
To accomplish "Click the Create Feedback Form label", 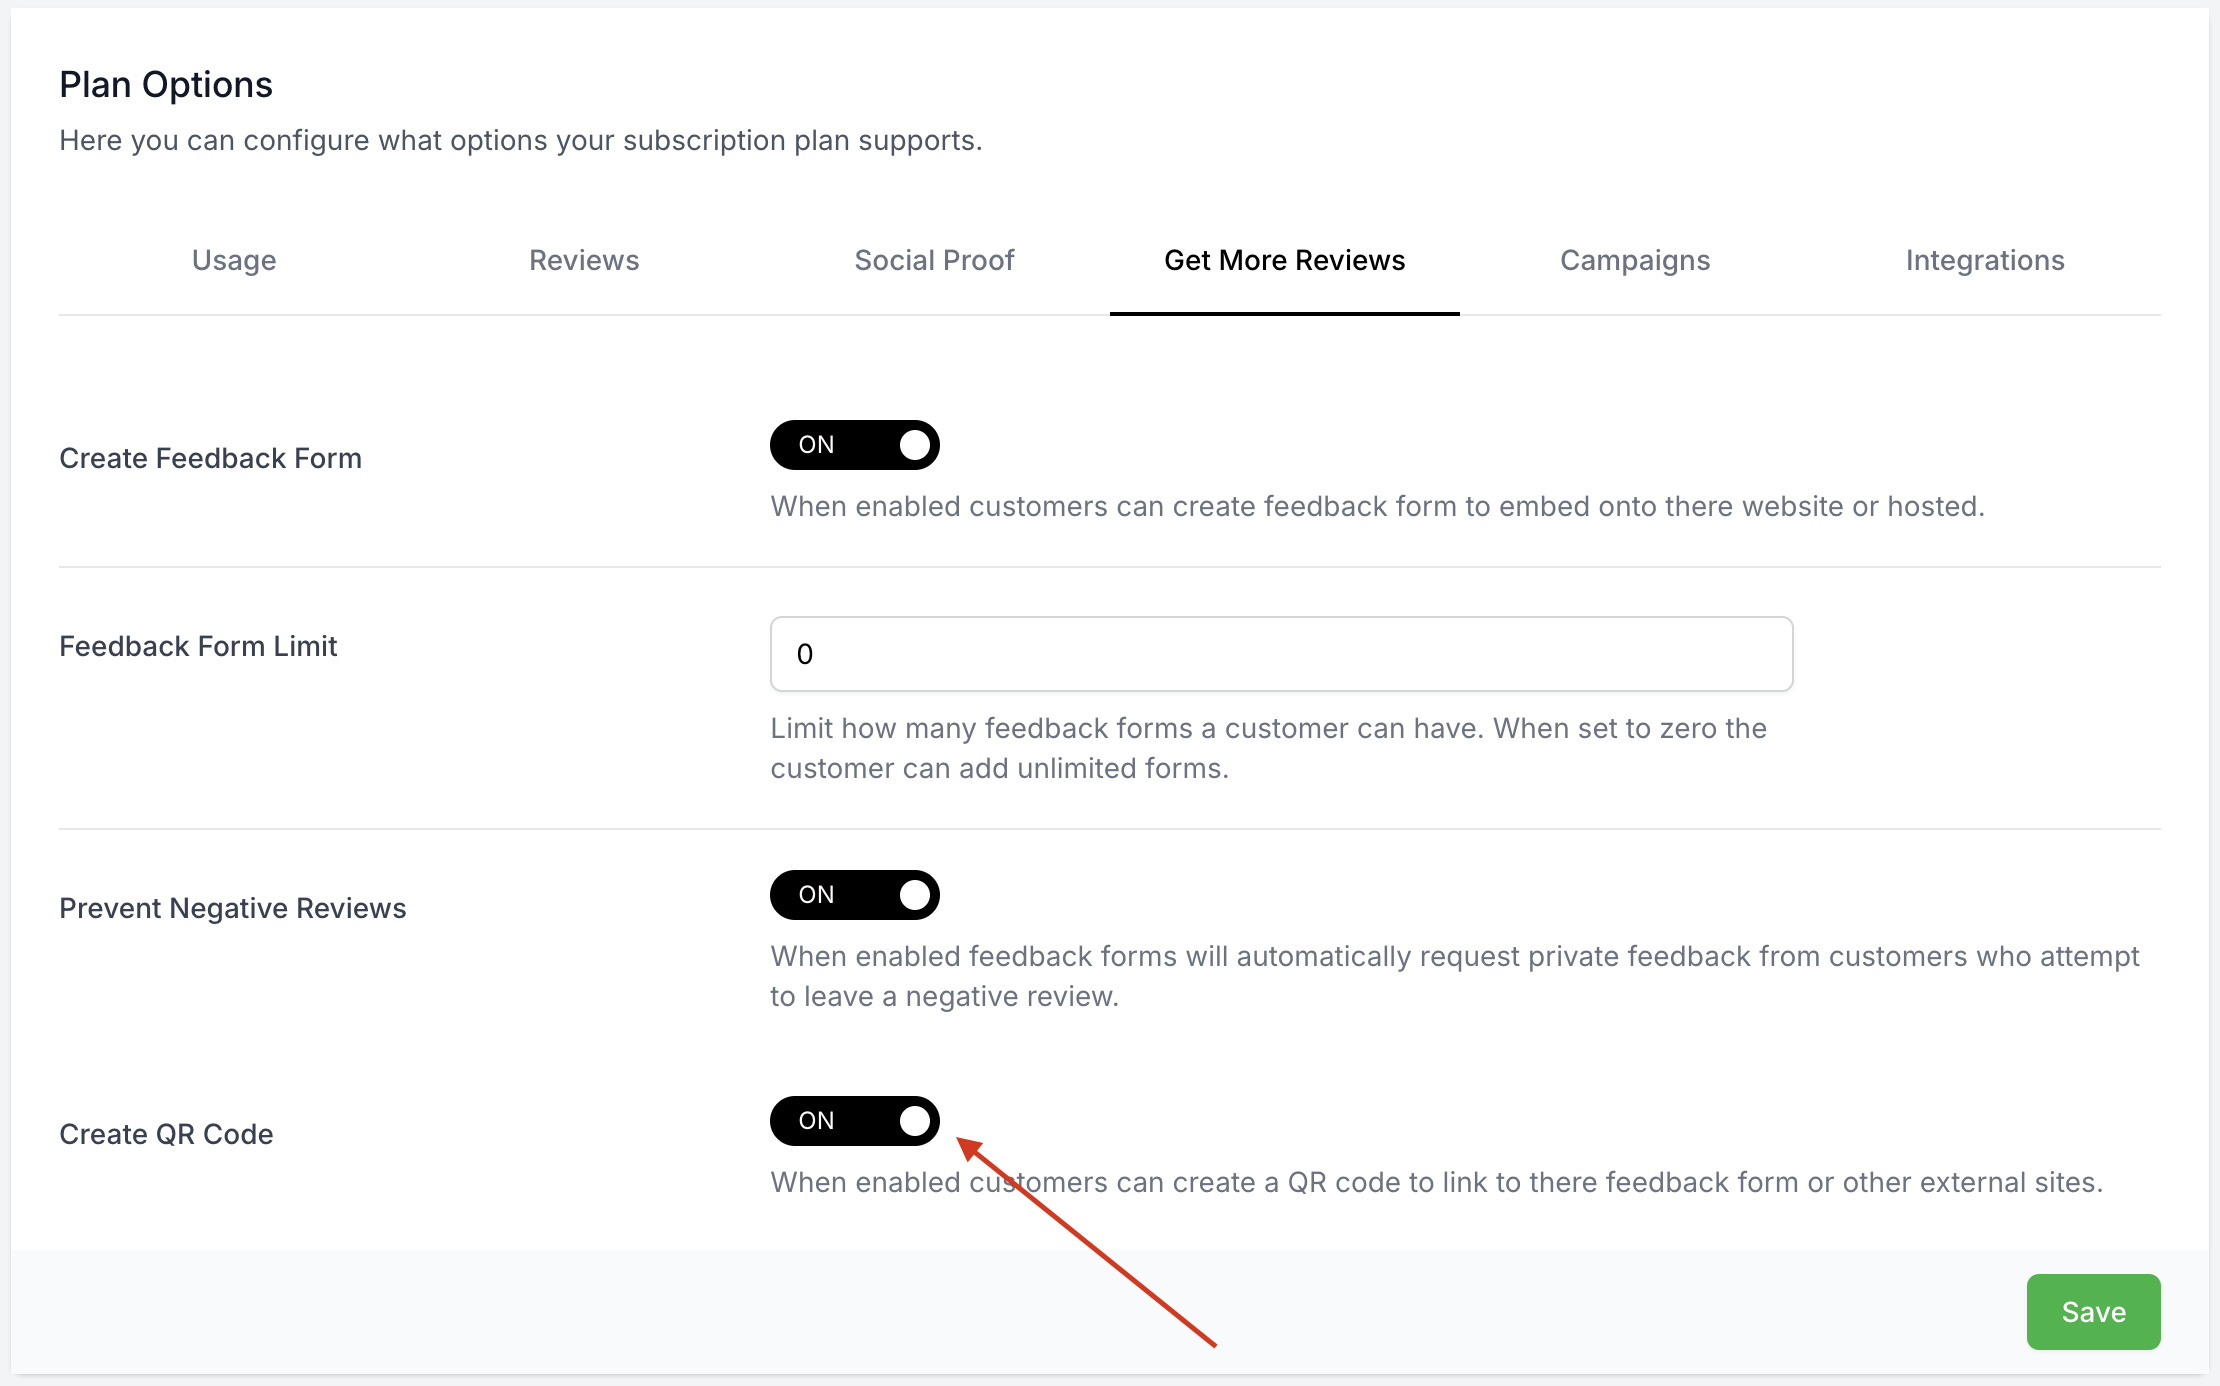I will 210,458.
